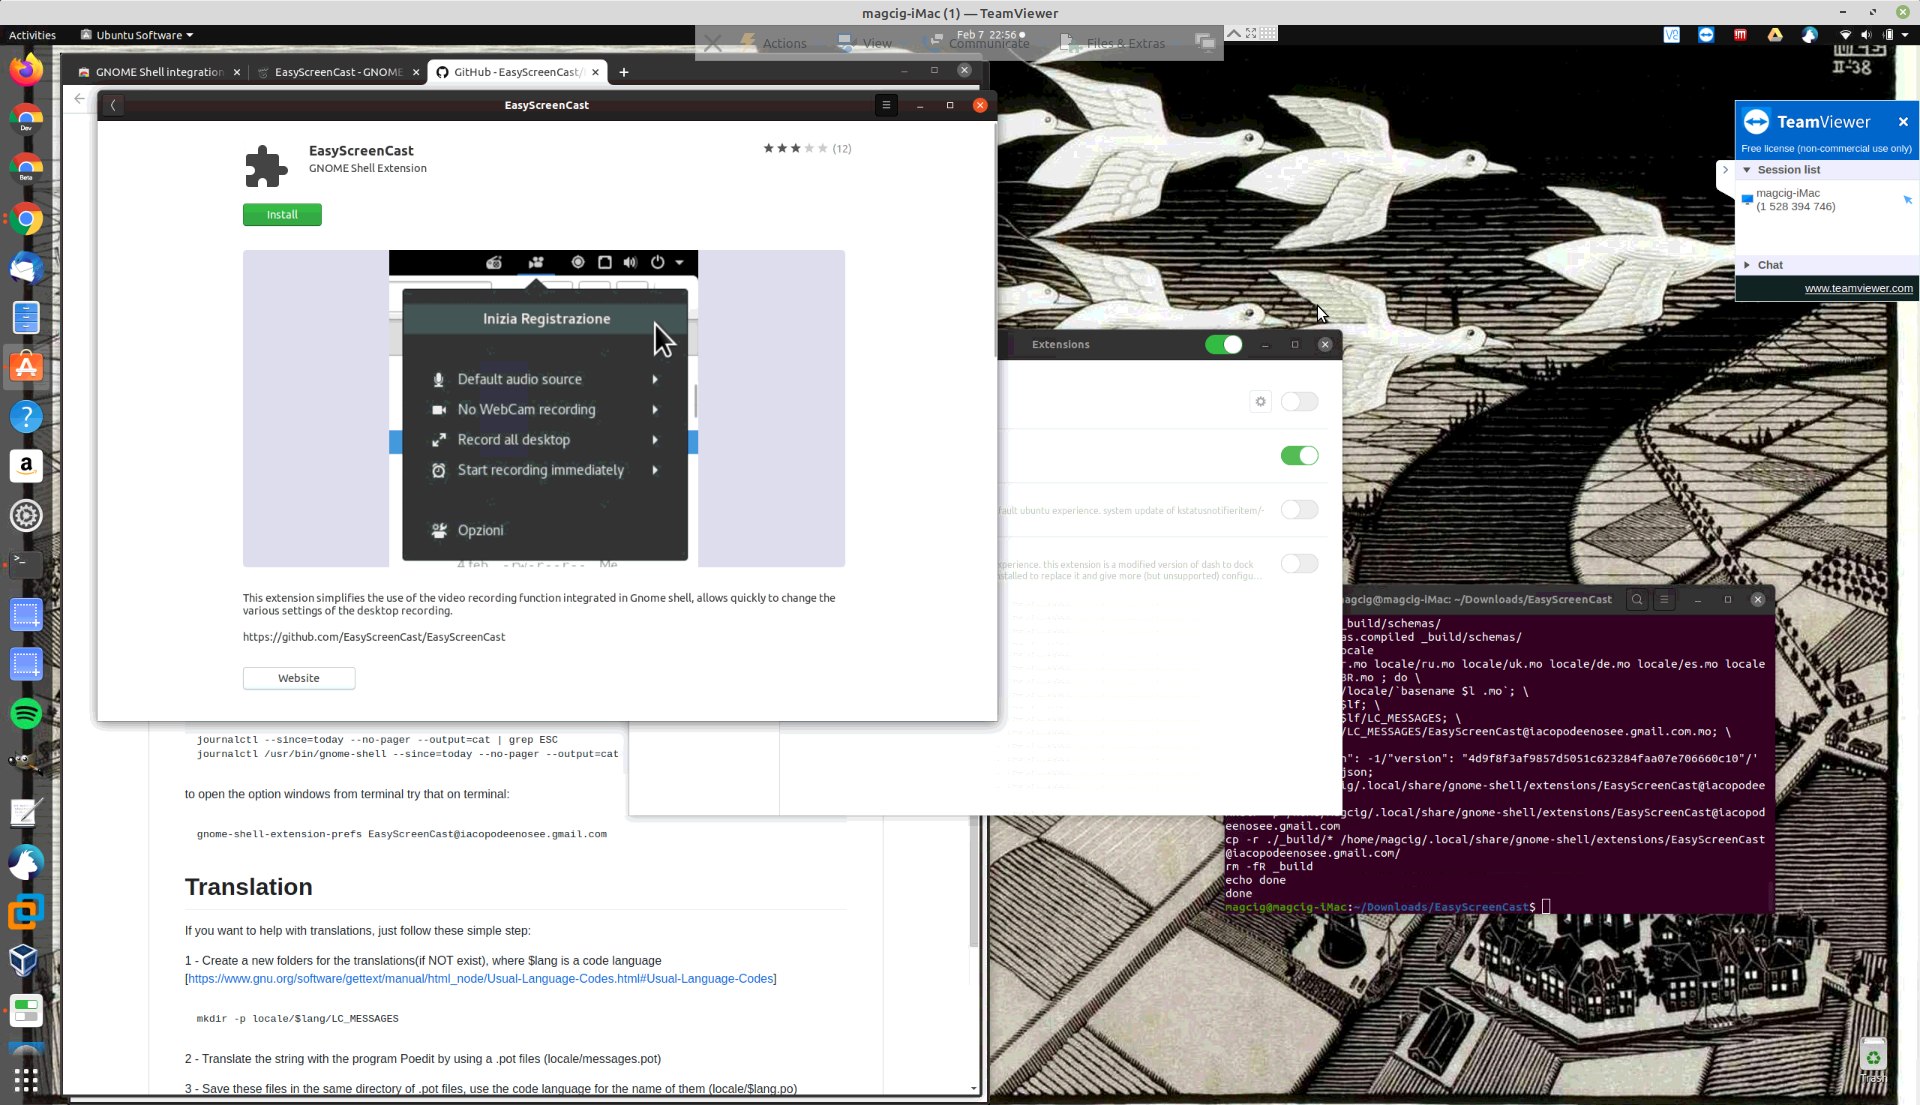Image resolution: width=1920 pixels, height=1105 pixels.
Task: Open Activities overview
Action: [x=32, y=35]
